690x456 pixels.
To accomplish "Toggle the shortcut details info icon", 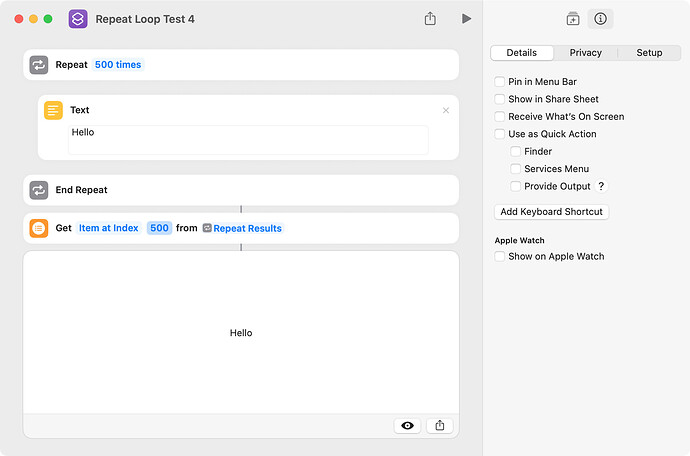I will (x=600, y=19).
